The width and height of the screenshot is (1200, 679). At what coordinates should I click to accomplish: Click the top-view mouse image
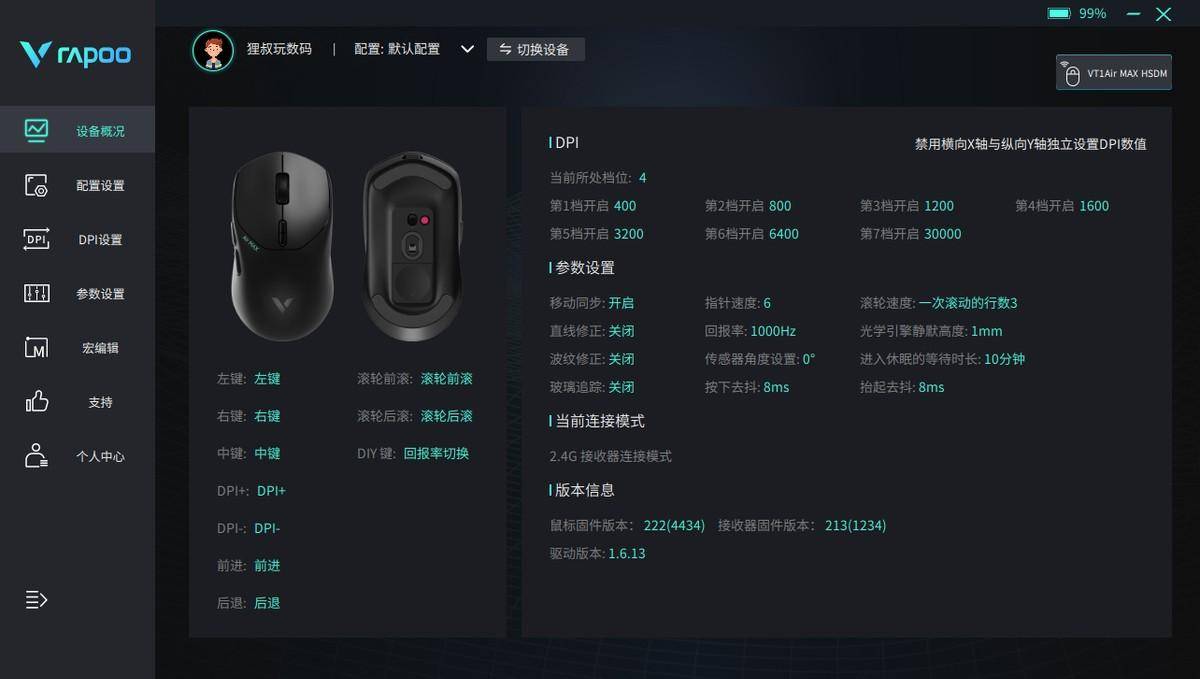pyautogui.click(x=283, y=245)
